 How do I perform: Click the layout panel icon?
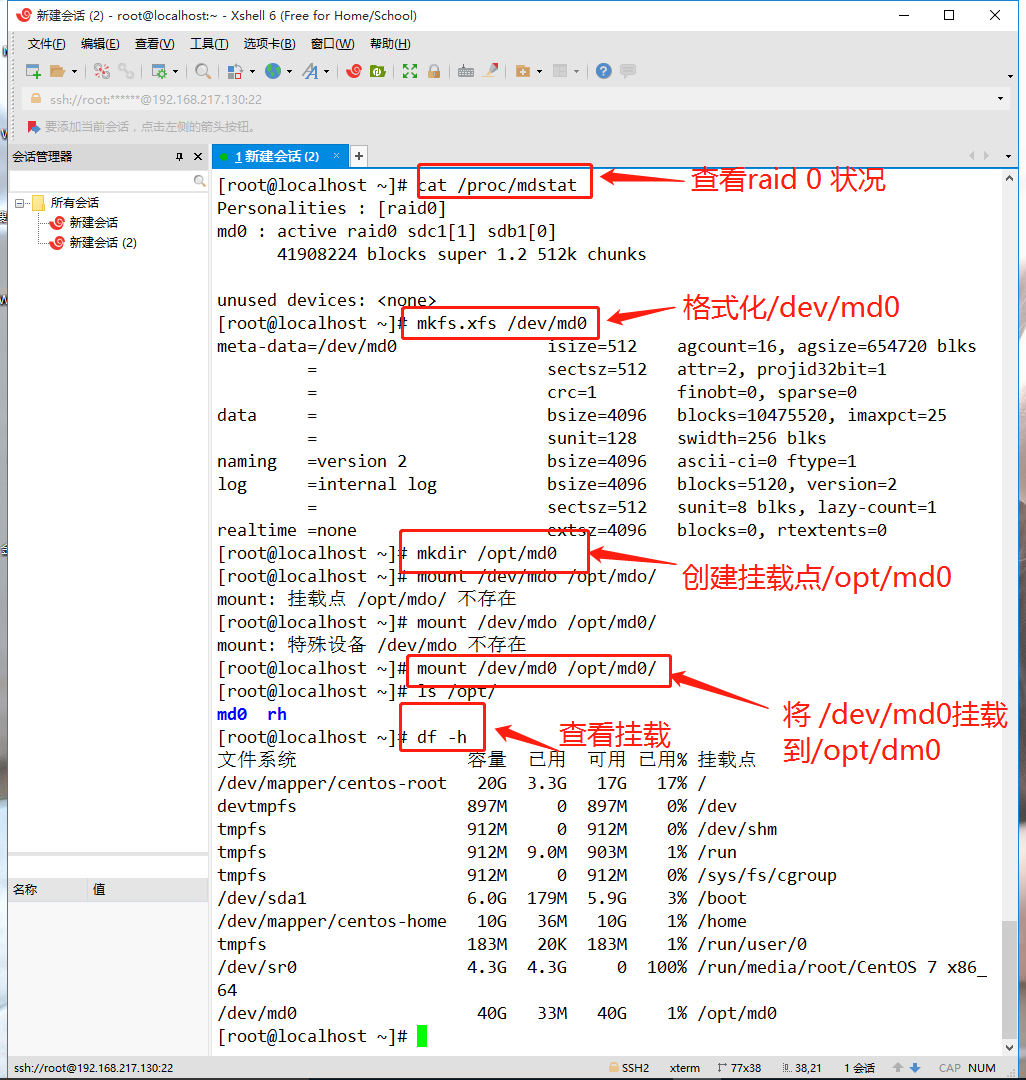561,71
